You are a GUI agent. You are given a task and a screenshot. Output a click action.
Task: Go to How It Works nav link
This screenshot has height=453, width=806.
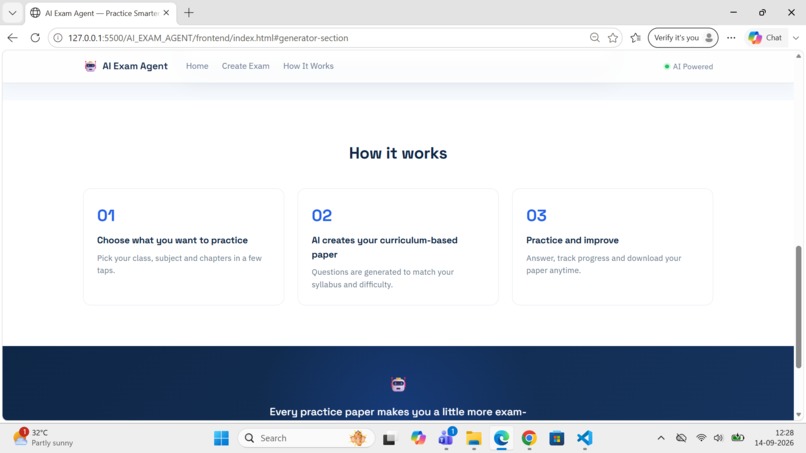coord(308,66)
